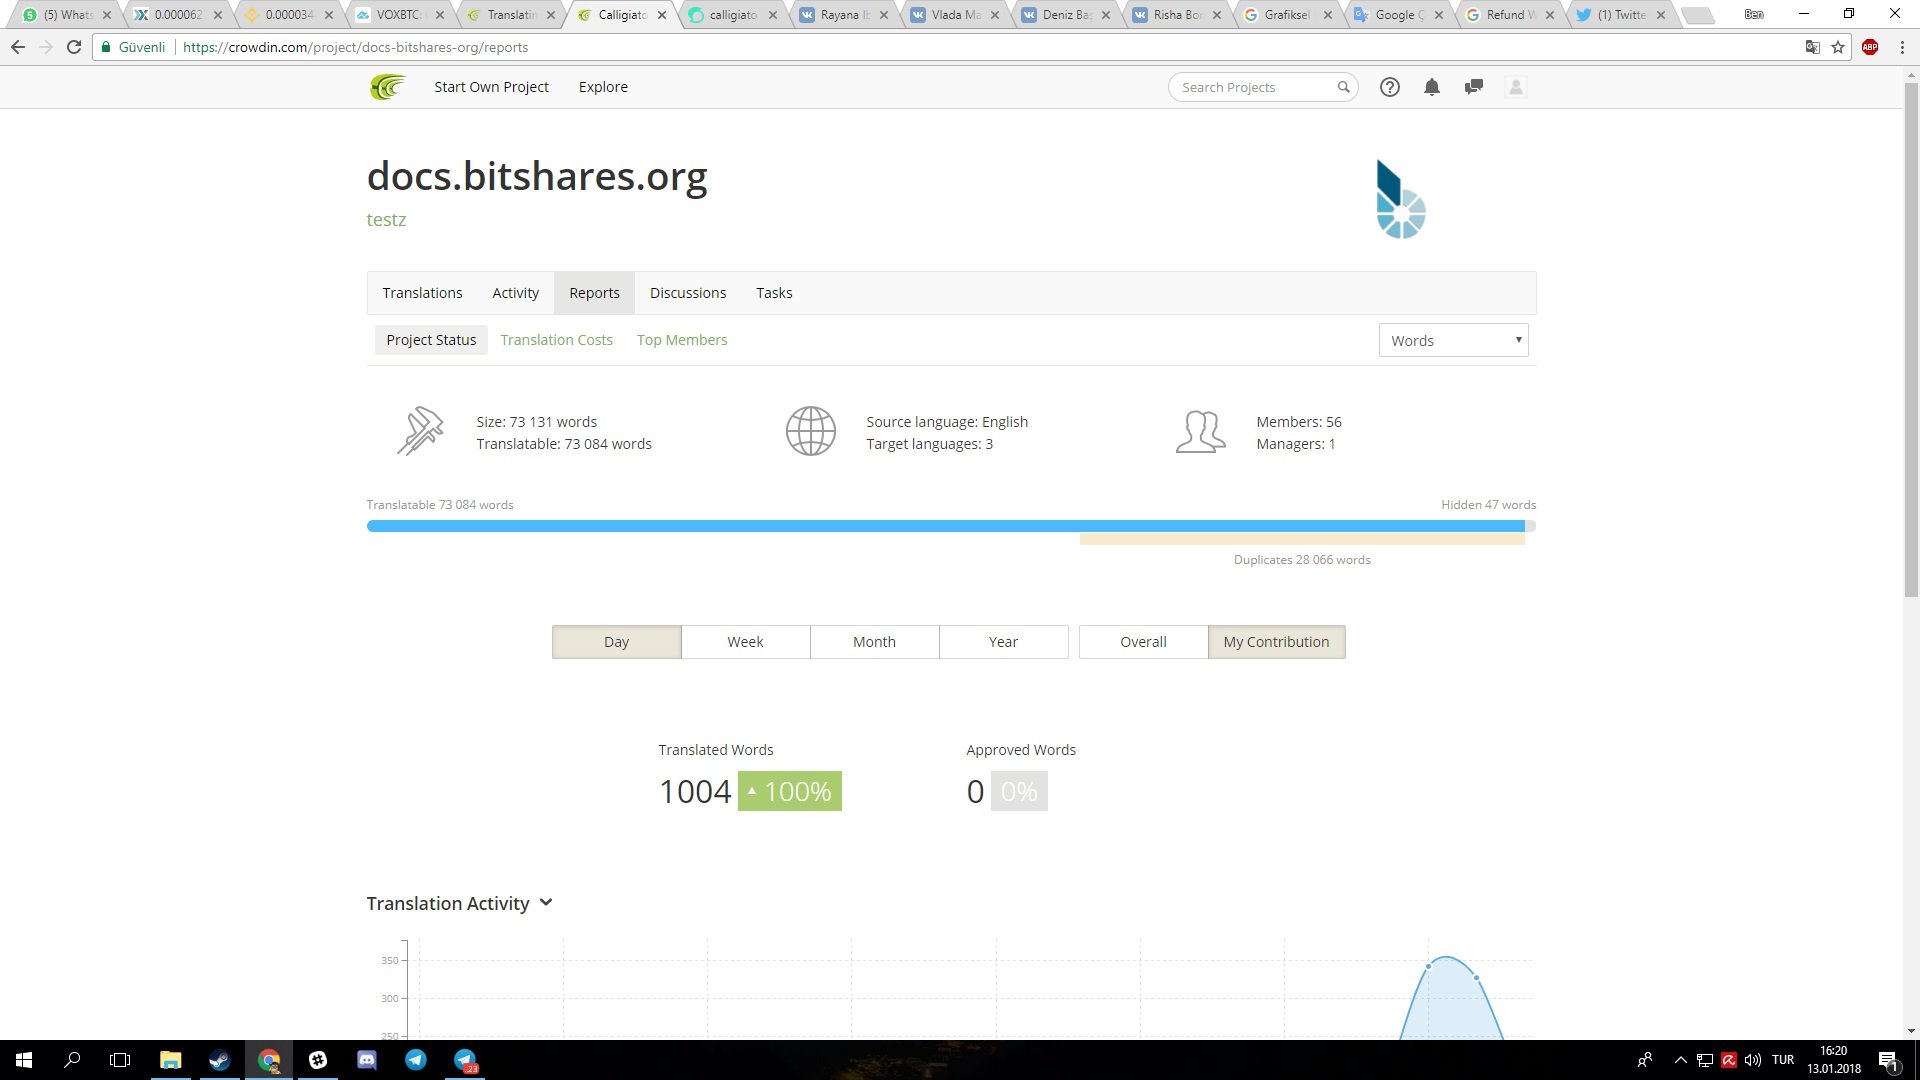Open the Windows action center icon
Image resolution: width=1920 pixels, height=1080 pixels.
(x=1888, y=1060)
